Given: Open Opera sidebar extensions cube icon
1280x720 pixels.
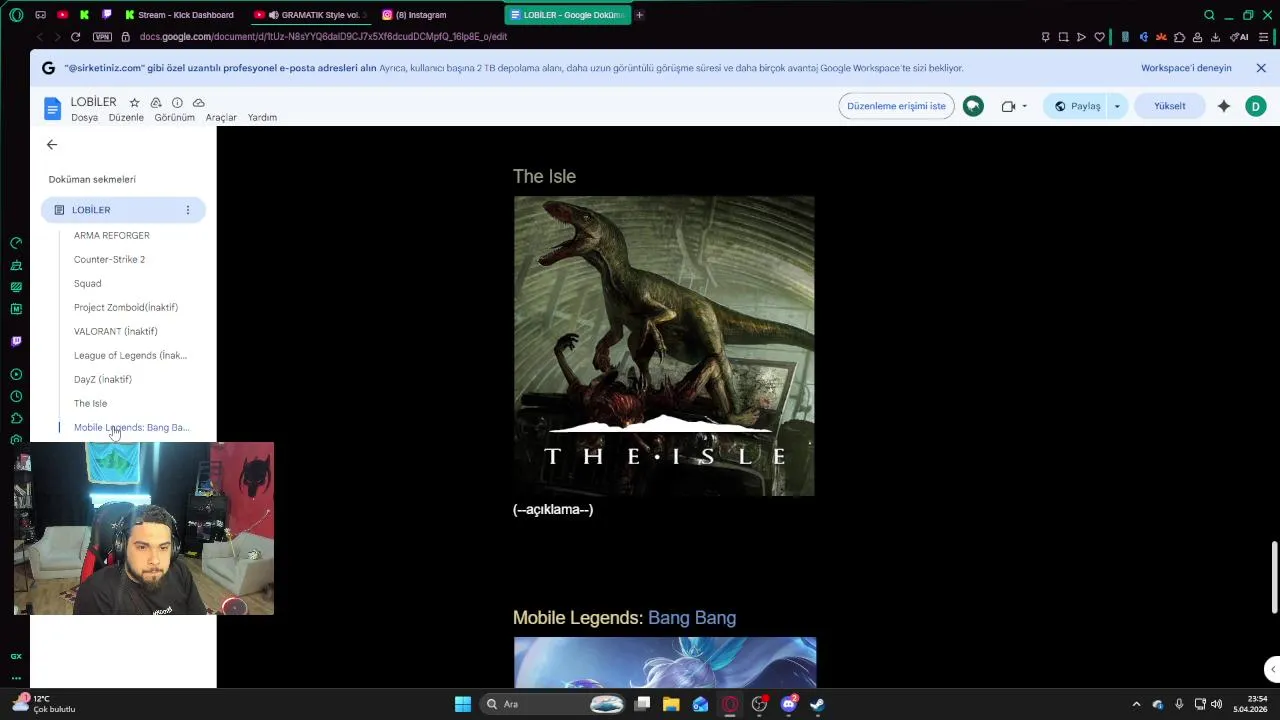Looking at the screenshot, I should pyautogui.click(x=16, y=418).
